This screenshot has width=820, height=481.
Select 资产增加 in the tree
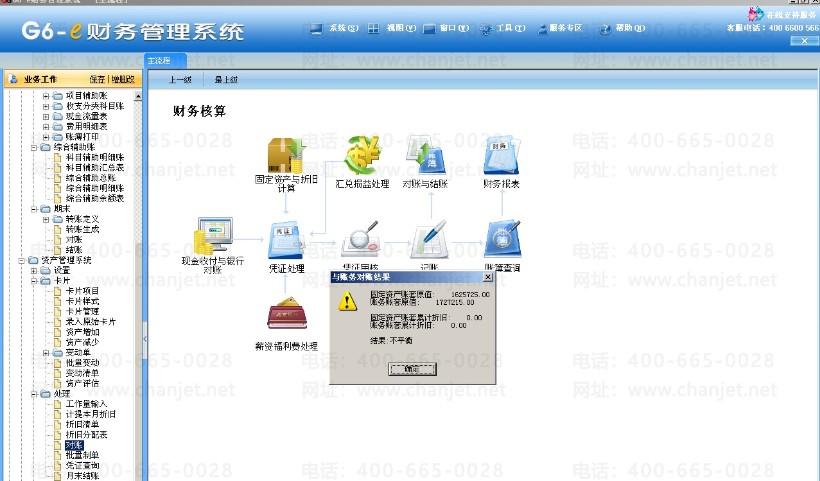82,332
